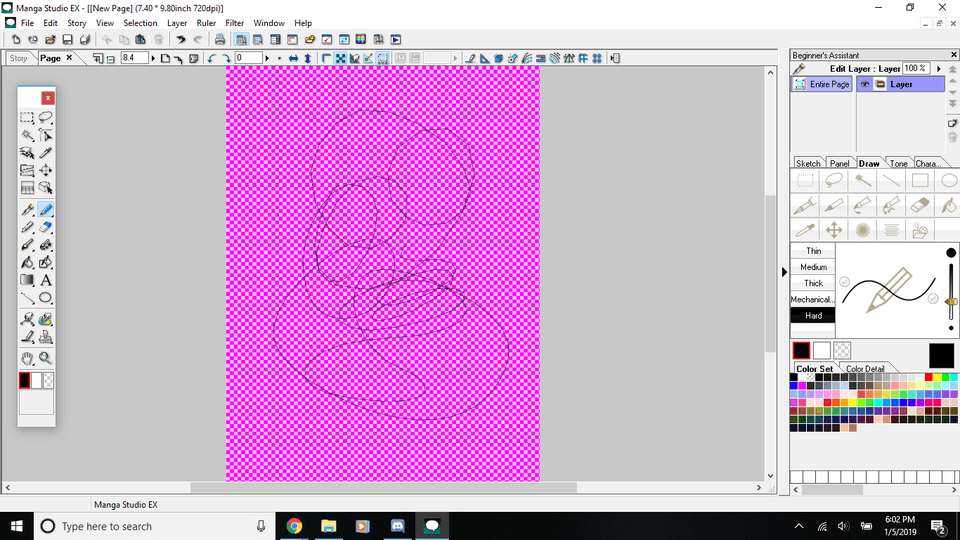
Task: Select the Zoom magnifier tool
Action: coord(46,357)
